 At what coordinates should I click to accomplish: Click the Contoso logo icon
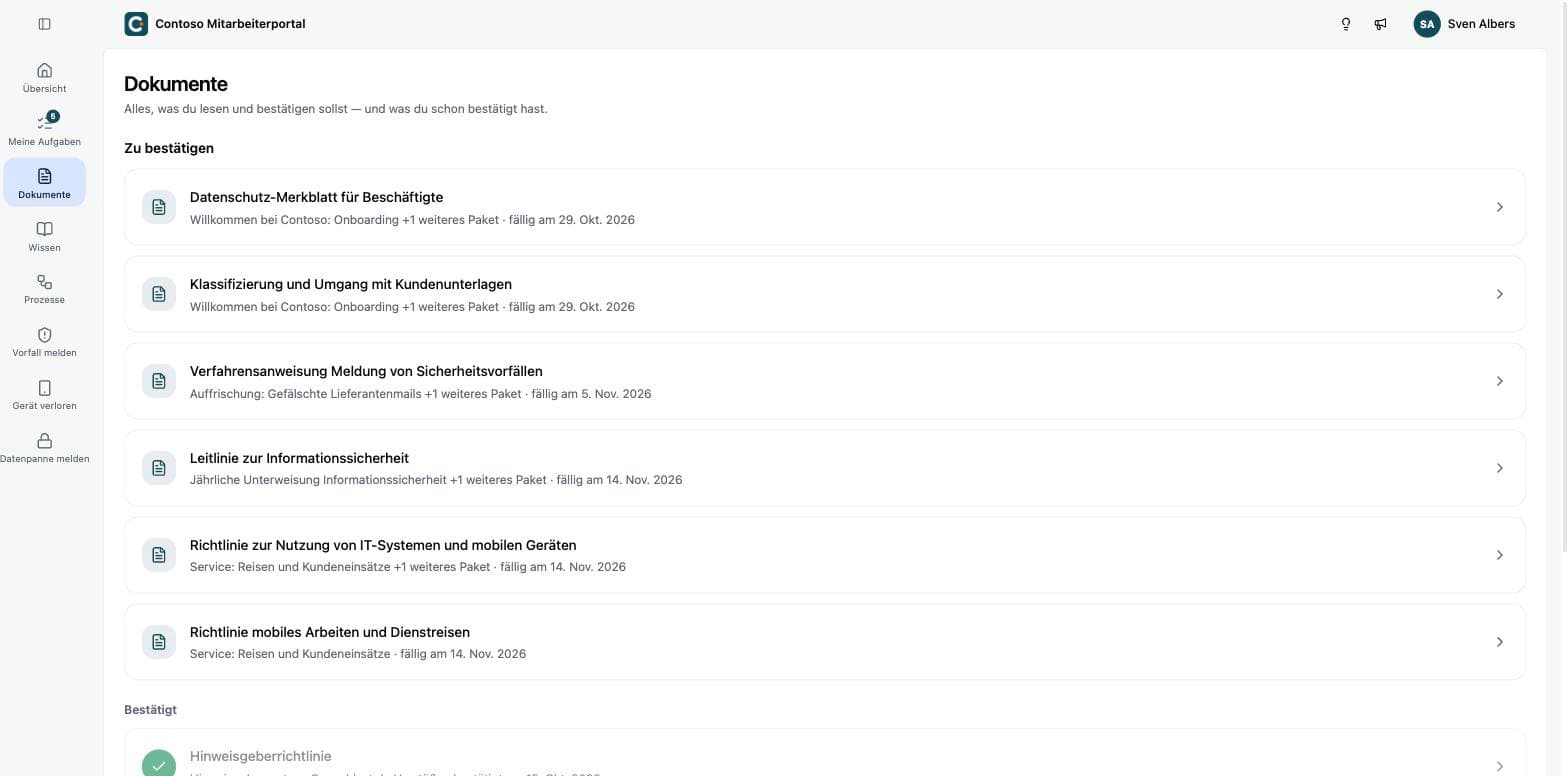pos(136,24)
